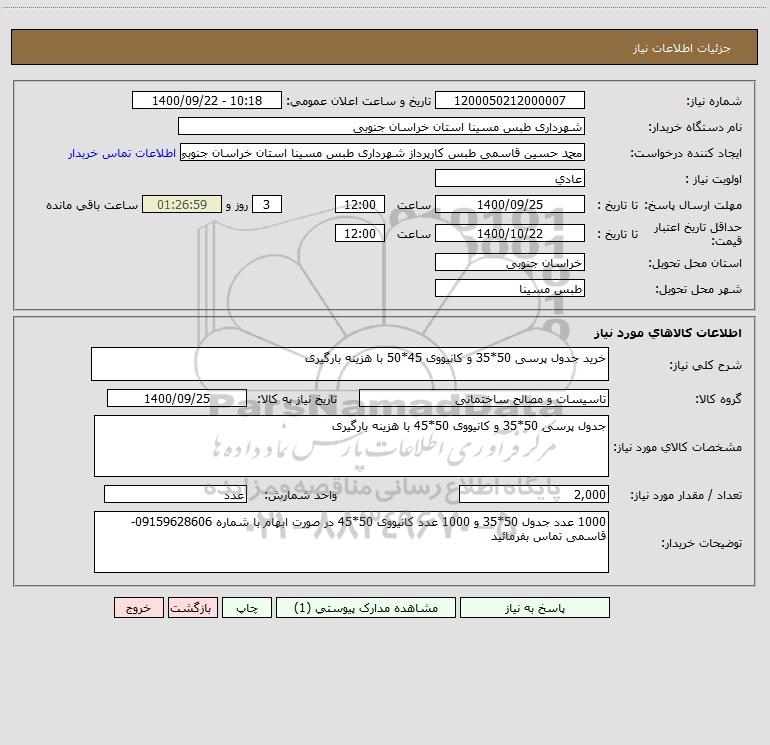The height and width of the screenshot is (745, 770).
Task: Open اطلاعات تماس خریدار link
Action: pyautogui.click(x=122, y=153)
